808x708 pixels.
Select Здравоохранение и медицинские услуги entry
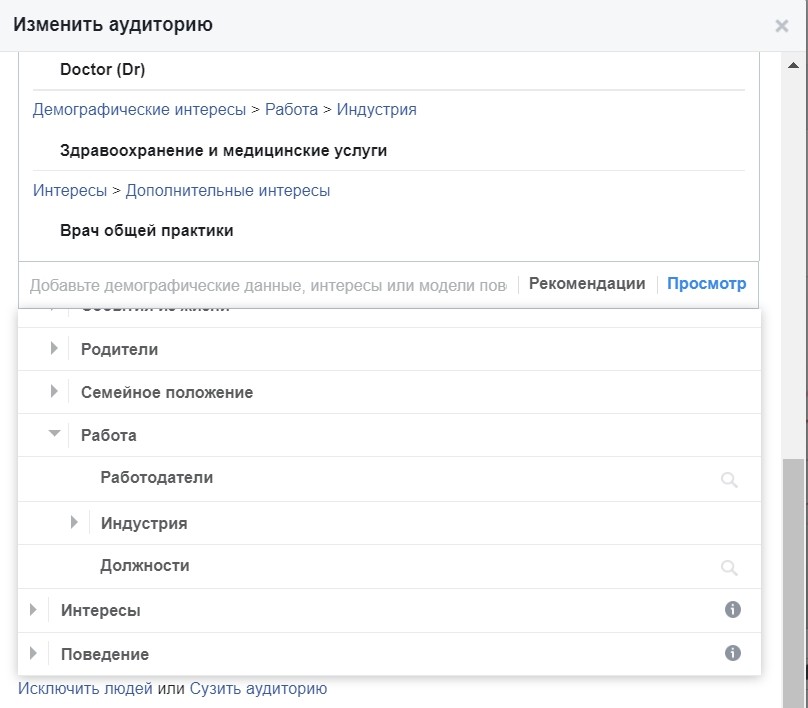point(223,150)
